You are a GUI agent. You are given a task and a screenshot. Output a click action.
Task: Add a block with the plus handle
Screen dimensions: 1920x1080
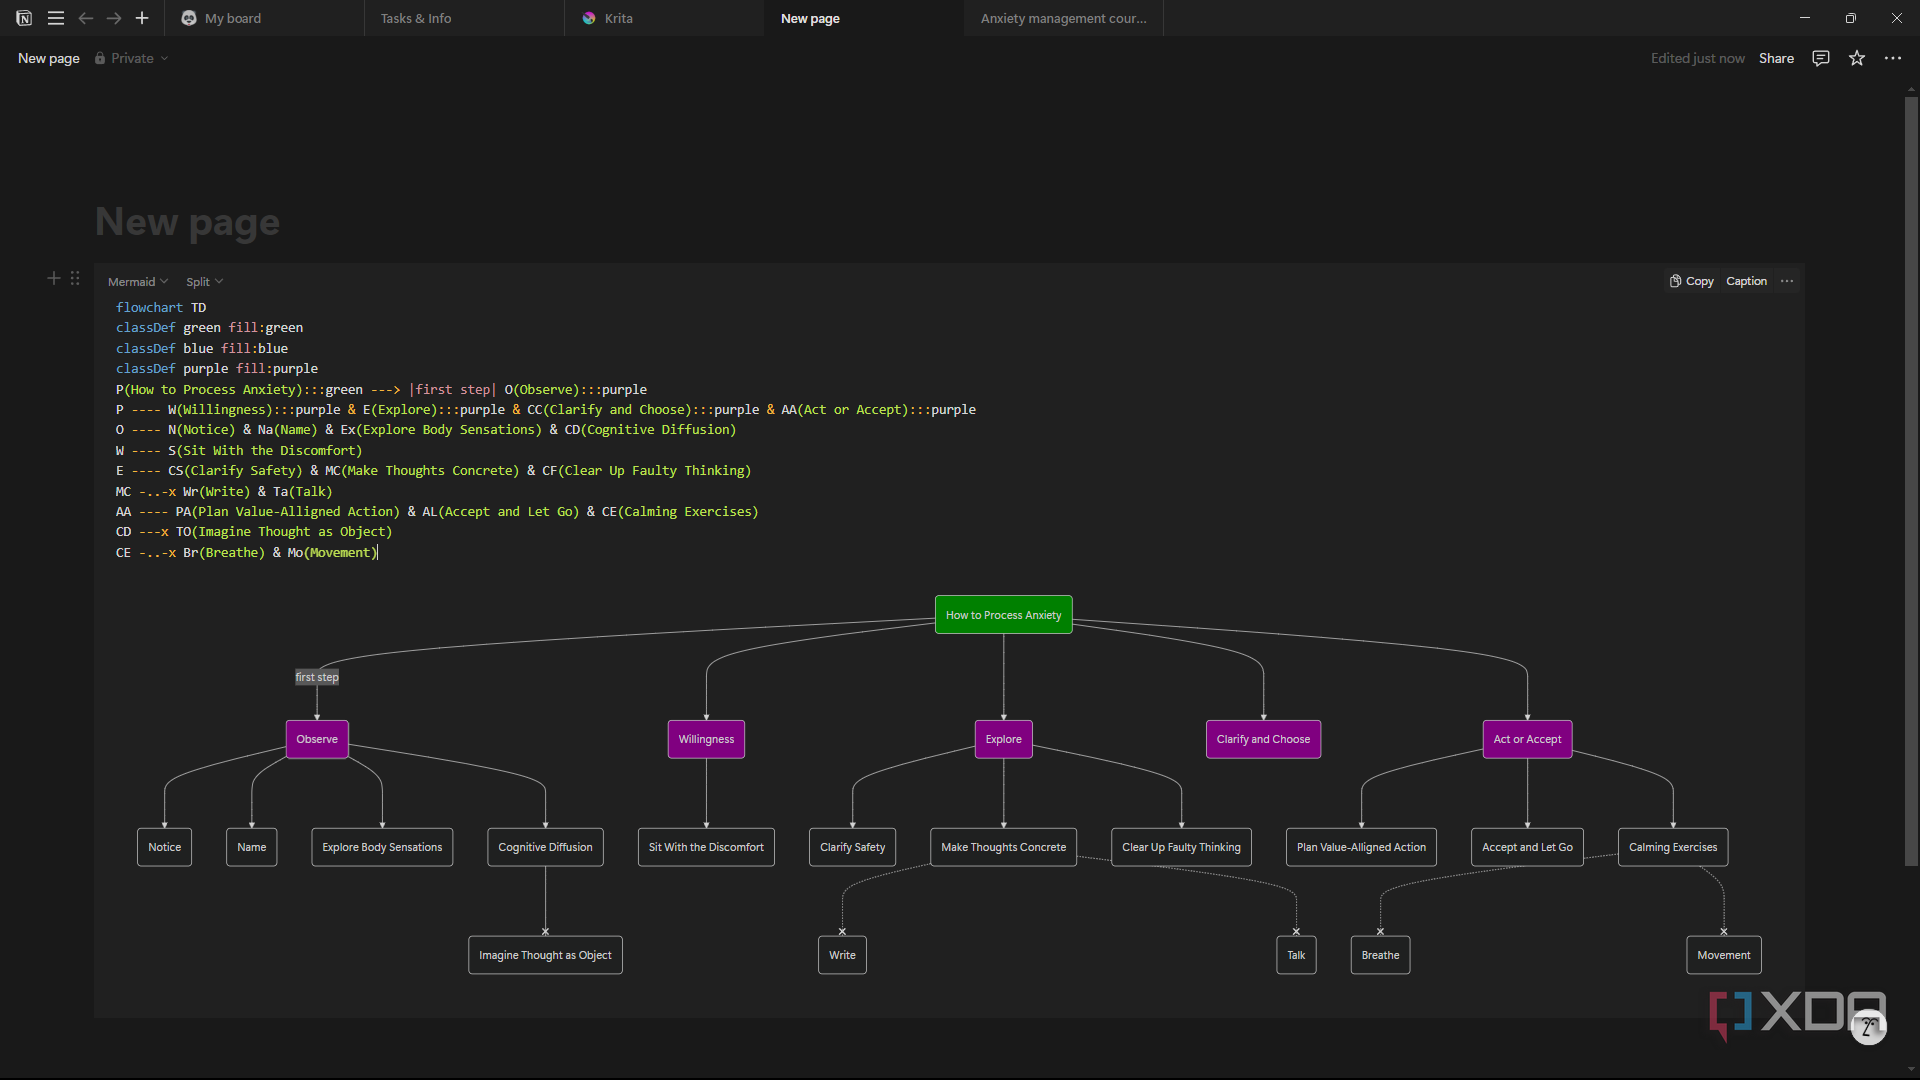[54, 278]
